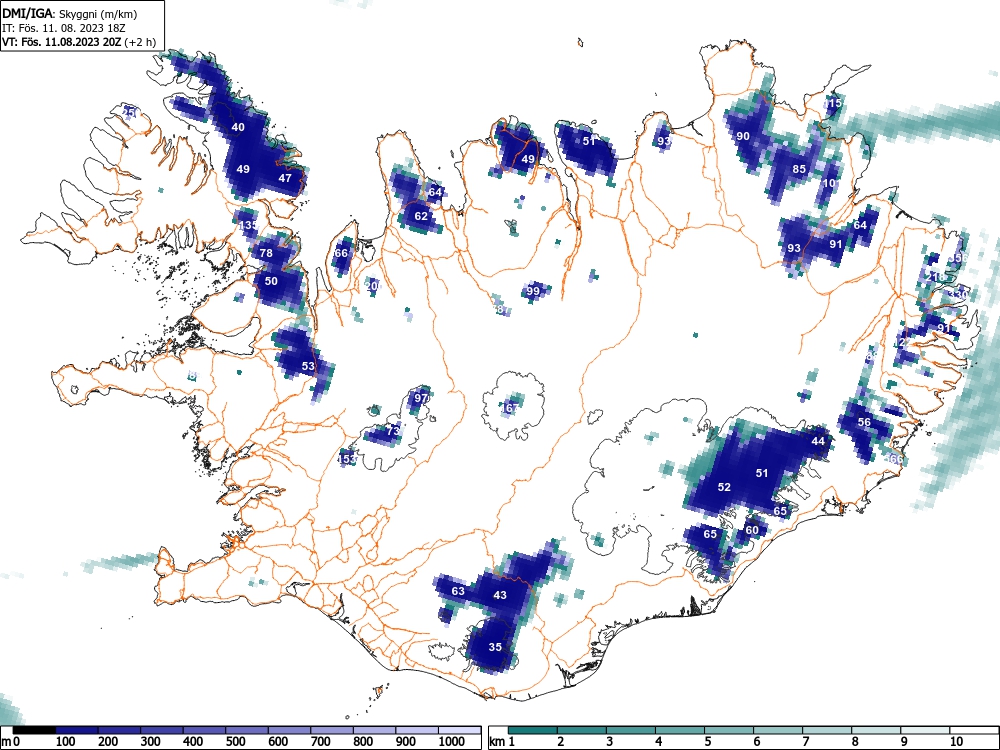The image size is (1000, 750).
Task: Click the visibility value 115 on the map
Action: 832,103
